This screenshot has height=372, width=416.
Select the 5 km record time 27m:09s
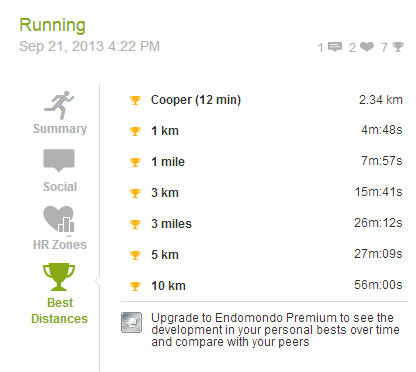click(x=378, y=254)
